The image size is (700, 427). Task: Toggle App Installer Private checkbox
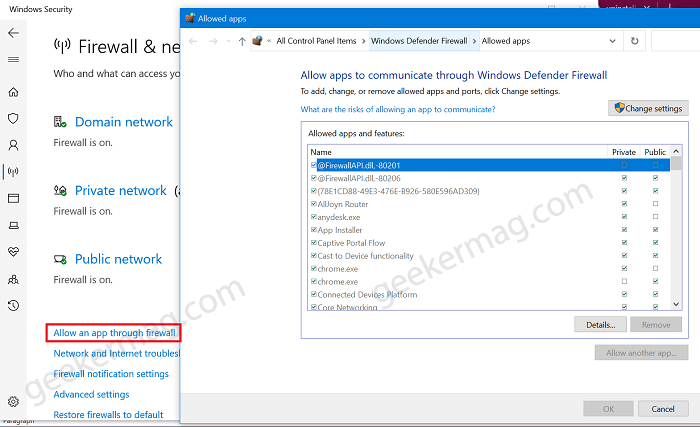click(625, 230)
